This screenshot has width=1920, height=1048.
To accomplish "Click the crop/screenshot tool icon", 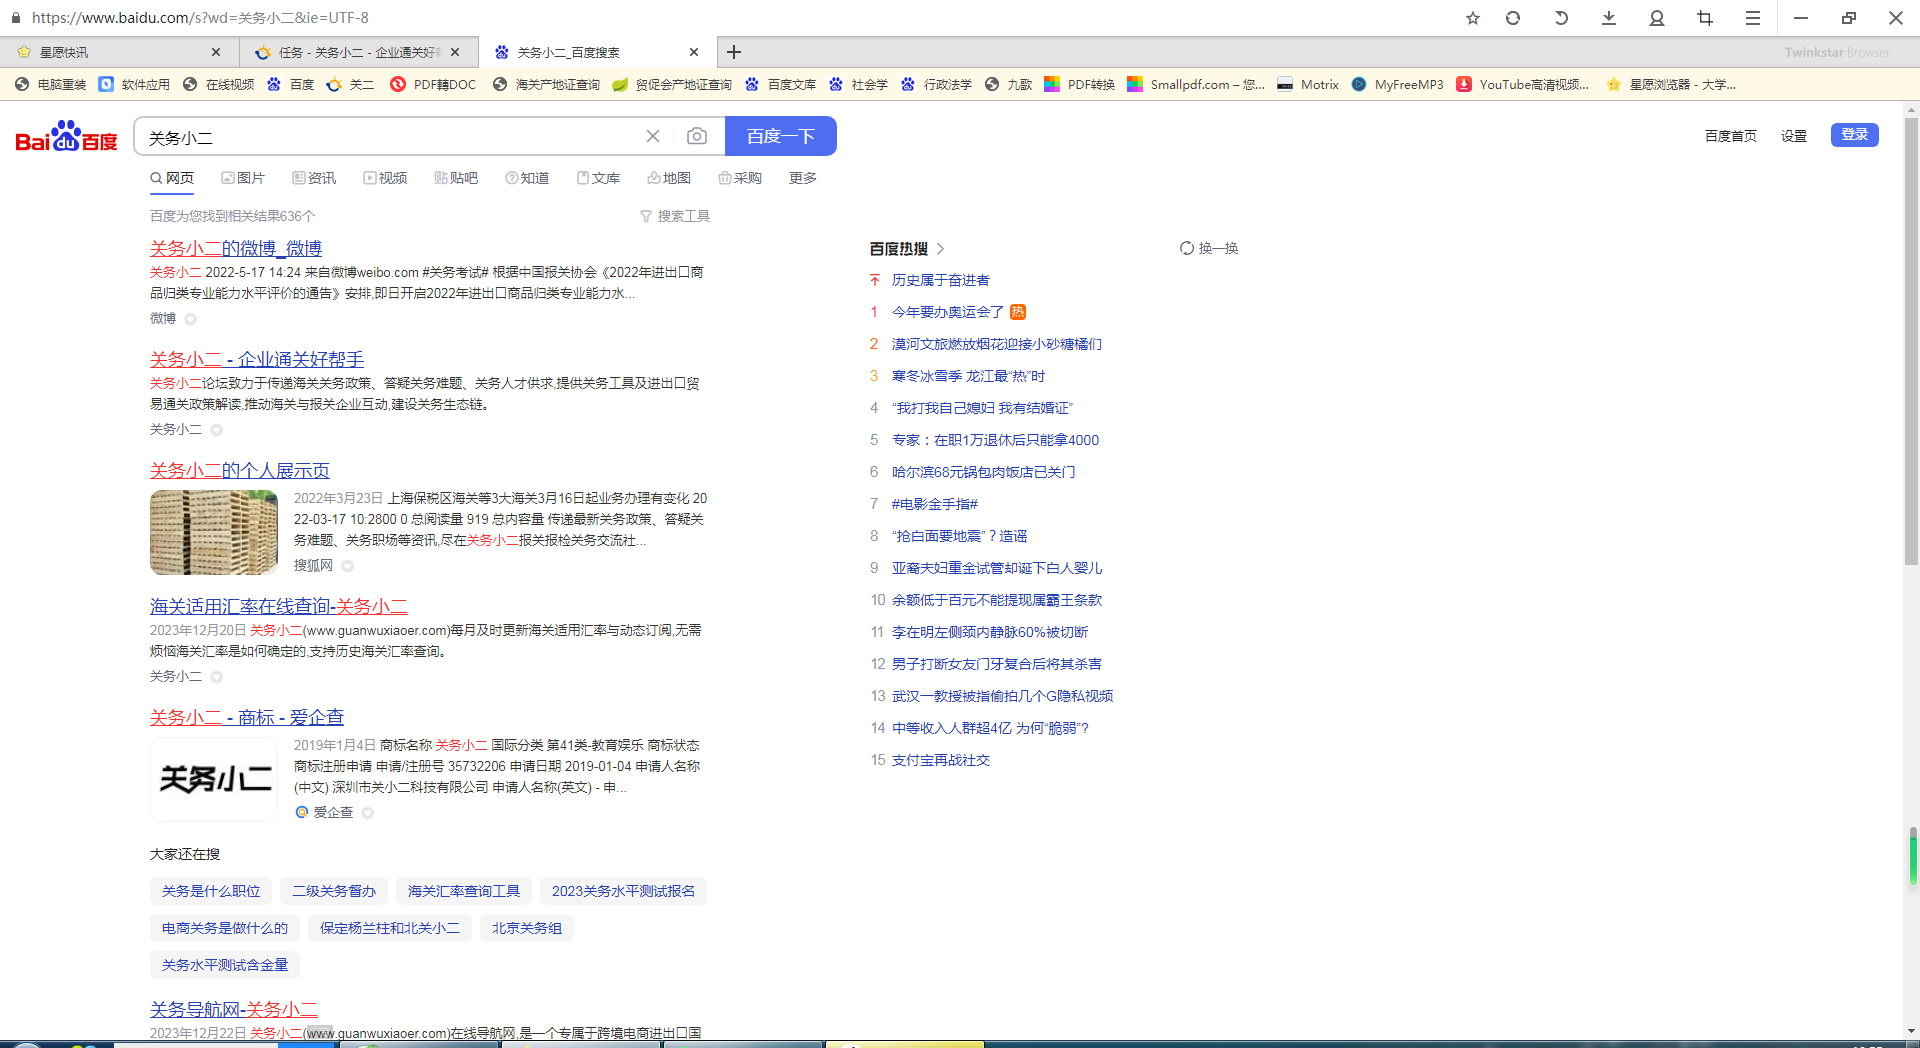I will coord(1705,18).
